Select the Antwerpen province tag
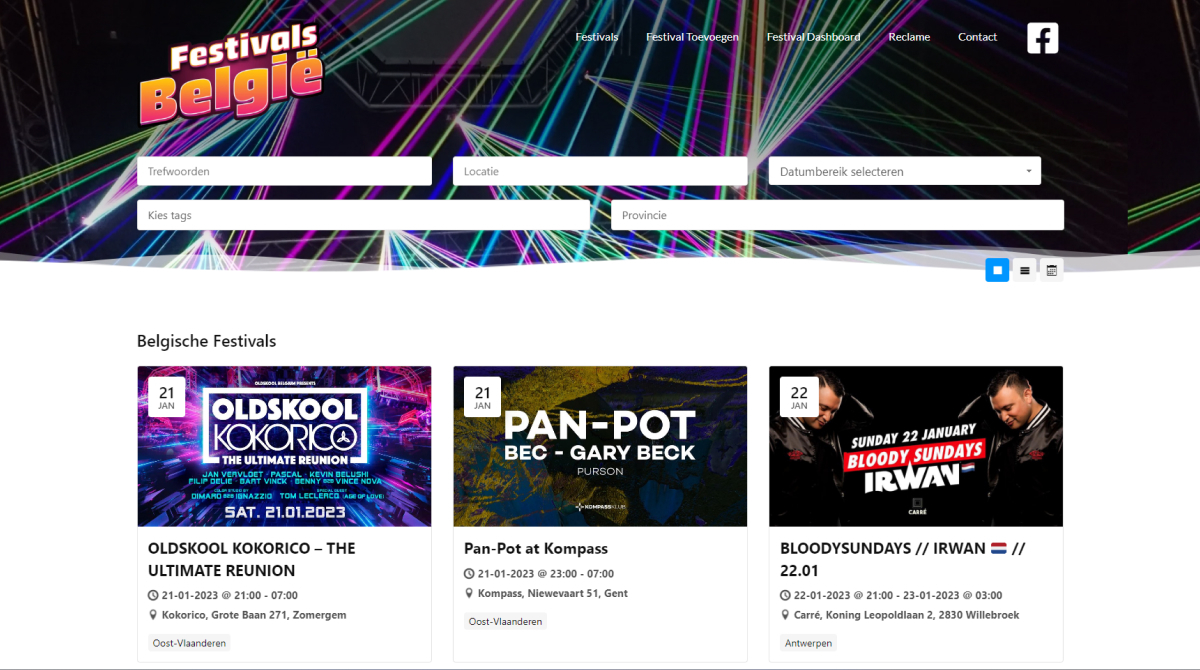Image resolution: width=1200 pixels, height=670 pixels. [x=809, y=643]
